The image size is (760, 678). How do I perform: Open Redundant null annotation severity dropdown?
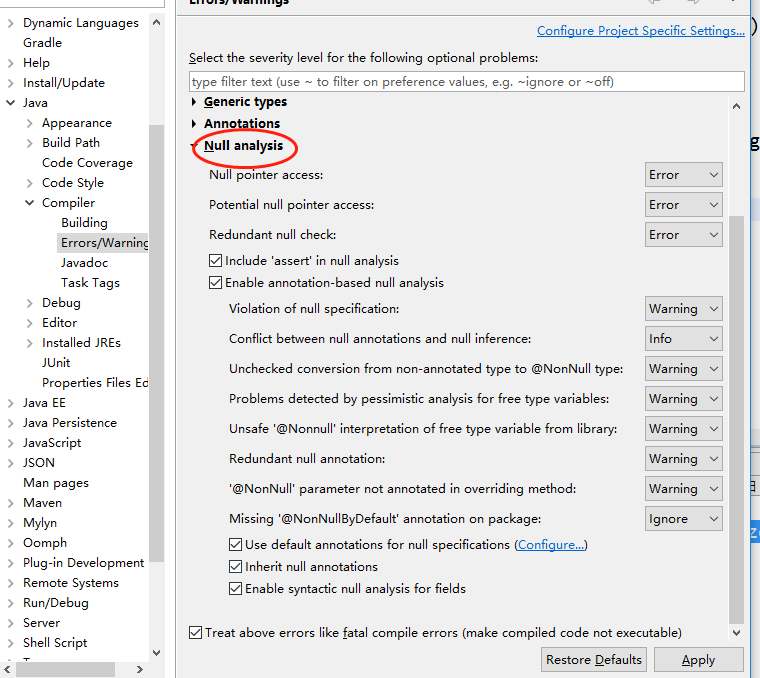[683, 459]
